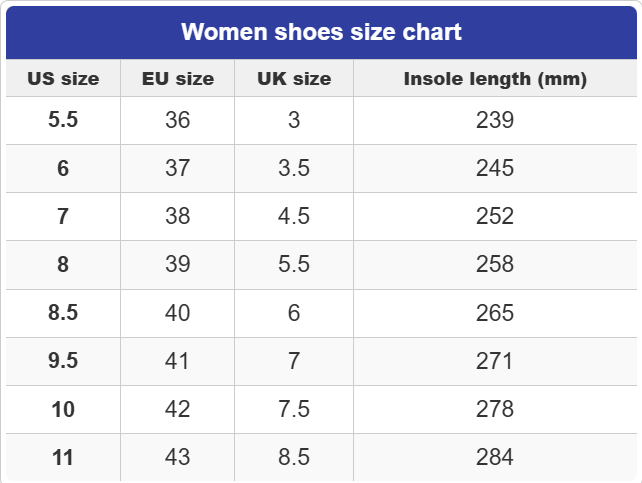Select the UK size 7.5 cell
This screenshot has width=642, height=483.
tap(294, 409)
